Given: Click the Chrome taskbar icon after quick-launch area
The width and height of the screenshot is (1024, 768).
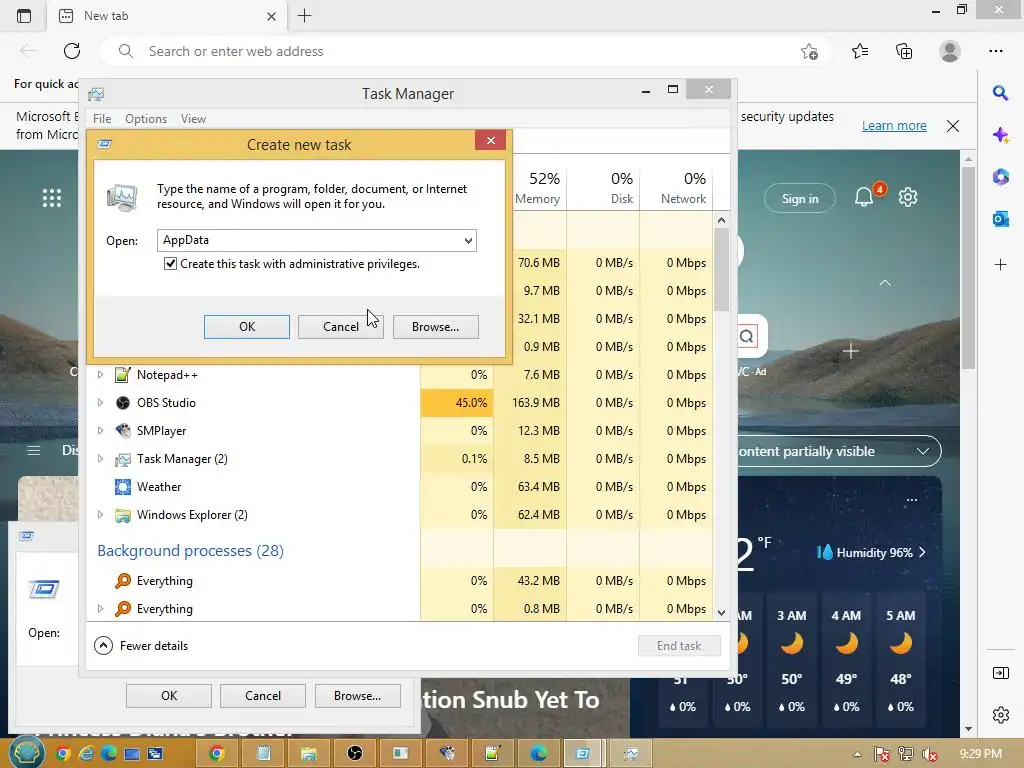Looking at the screenshot, I should click(216, 754).
